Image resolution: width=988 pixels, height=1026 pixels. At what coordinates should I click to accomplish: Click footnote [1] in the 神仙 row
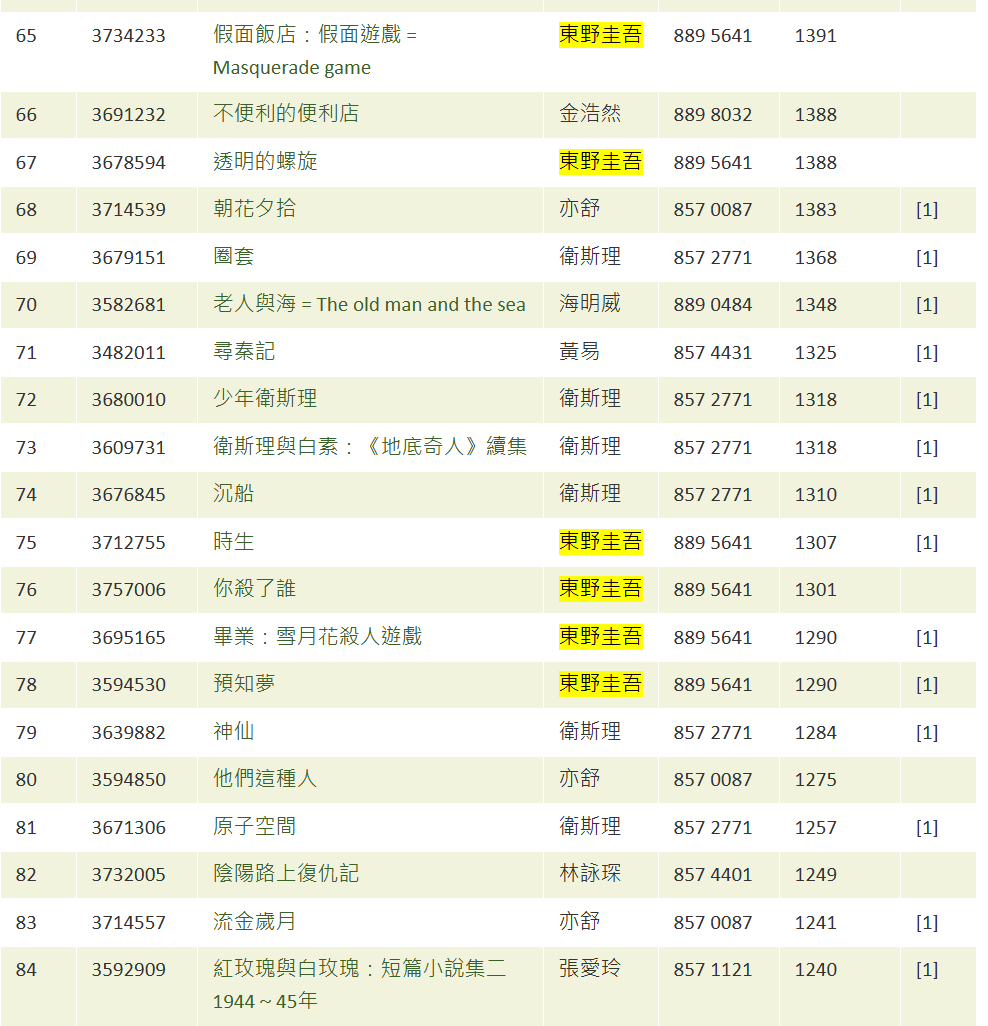(x=926, y=732)
